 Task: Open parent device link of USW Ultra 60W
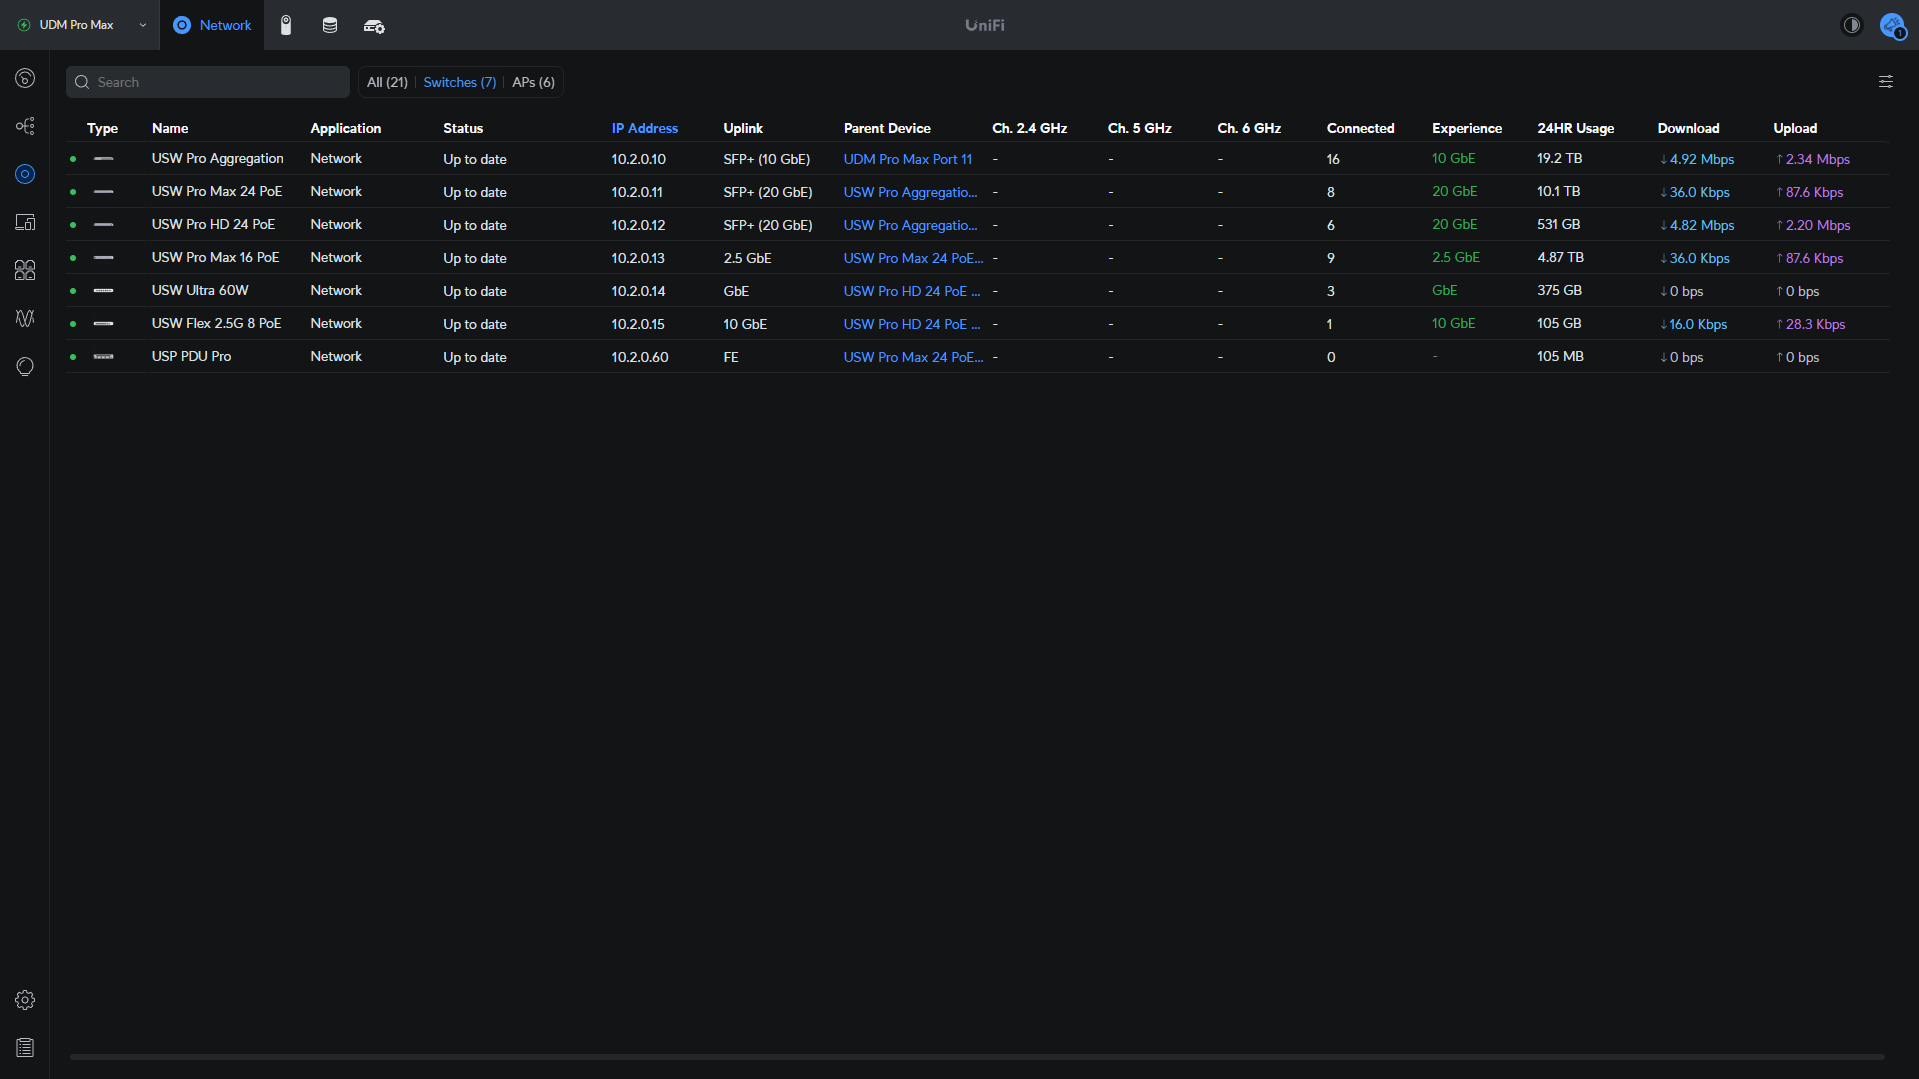tap(912, 291)
